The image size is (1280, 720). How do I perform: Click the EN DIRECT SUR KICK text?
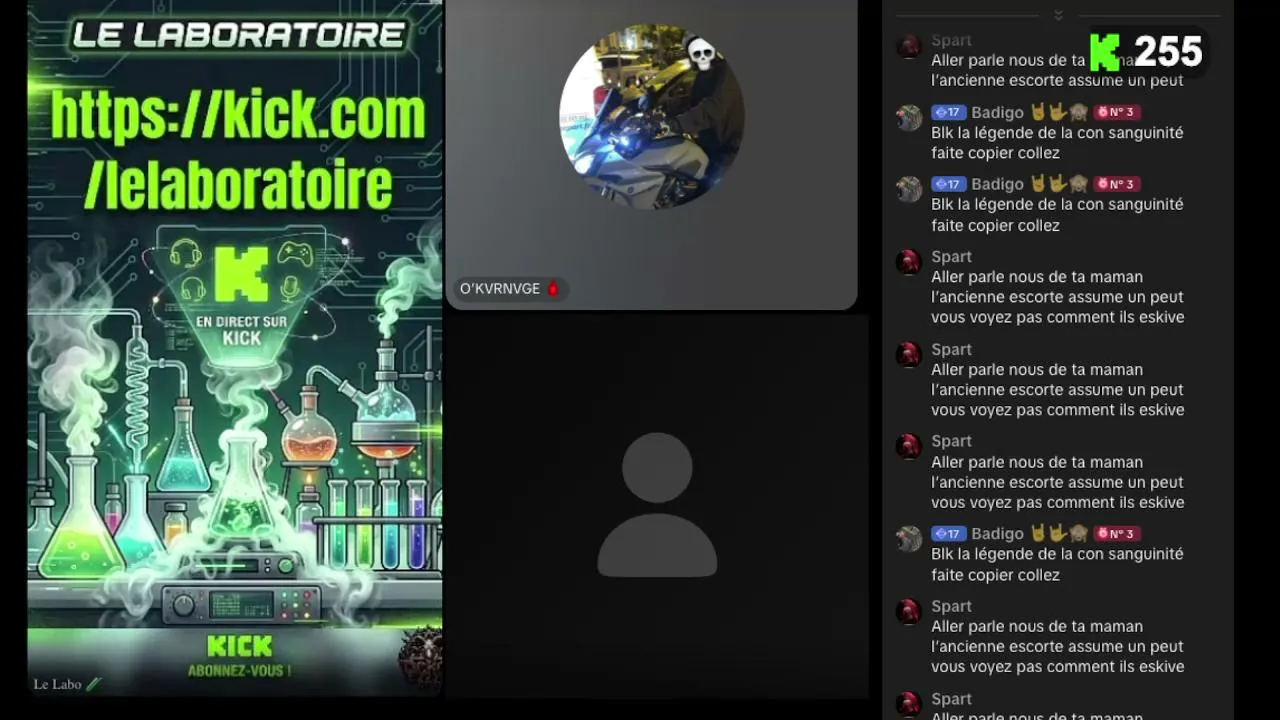pos(241,330)
